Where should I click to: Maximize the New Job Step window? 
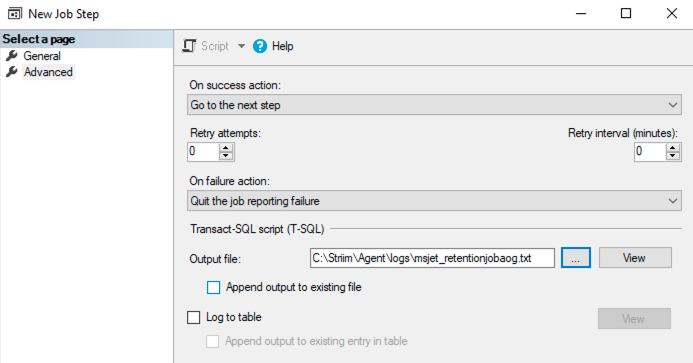pyautogui.click(x=626, y=14)
